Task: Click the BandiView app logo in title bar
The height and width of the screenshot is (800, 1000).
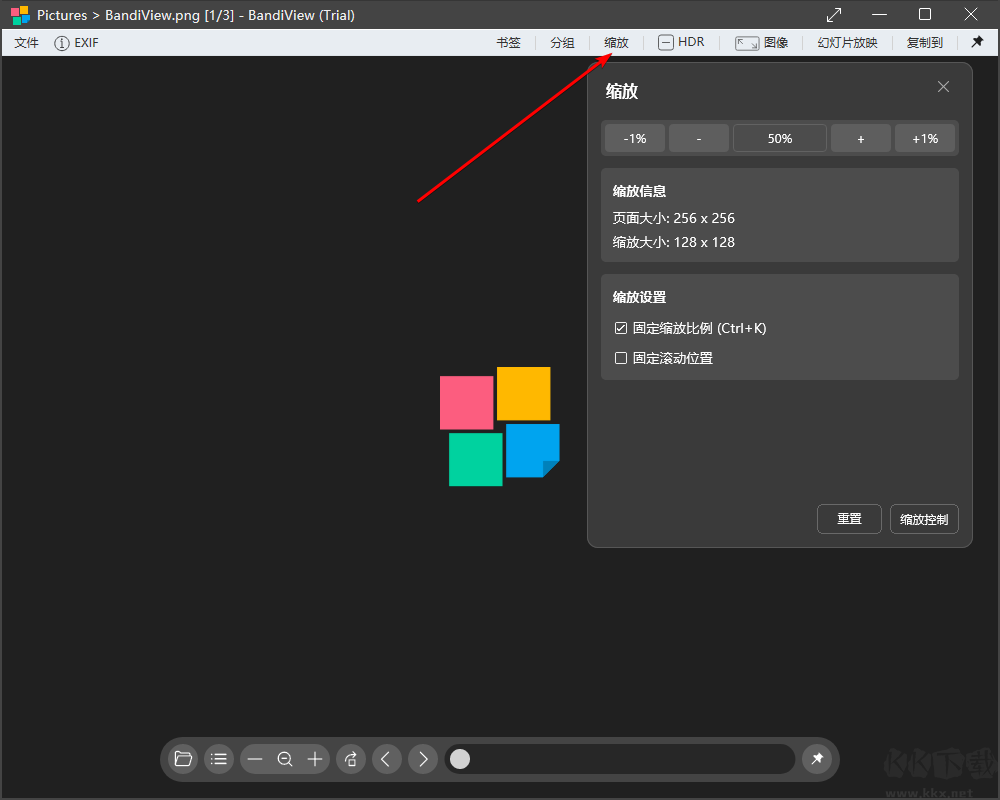Action: tap(20, 15)
